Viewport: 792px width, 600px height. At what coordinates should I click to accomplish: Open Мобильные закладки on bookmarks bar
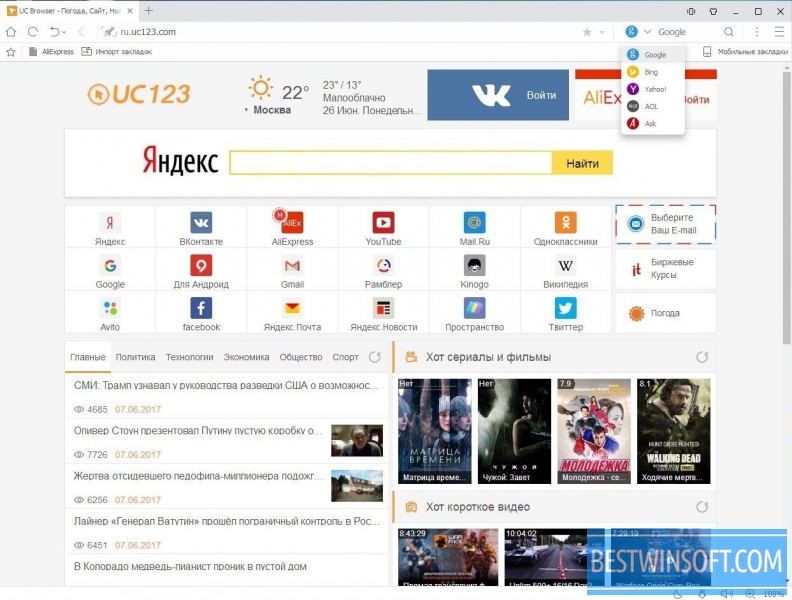(745, 52)
